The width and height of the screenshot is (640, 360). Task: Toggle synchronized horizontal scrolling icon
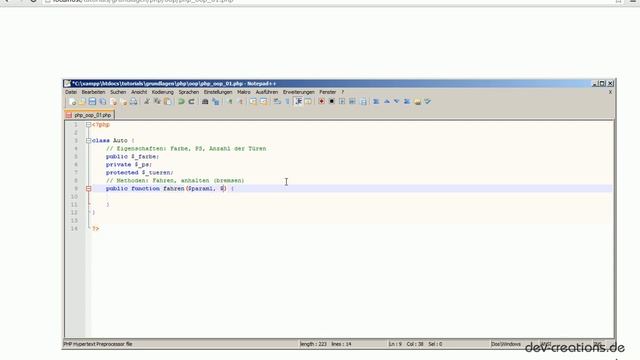[264, 102]
